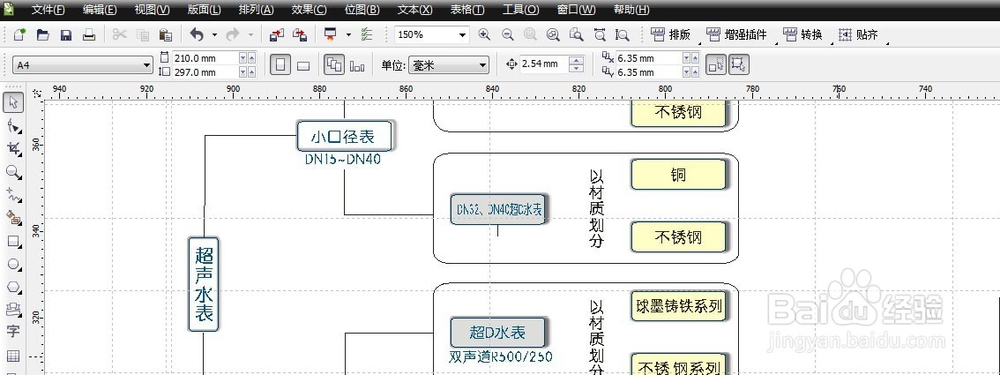This screenshot has height=375, width=1000.
Task: Open the 版面(L) menu
Action: coord(203,10)
